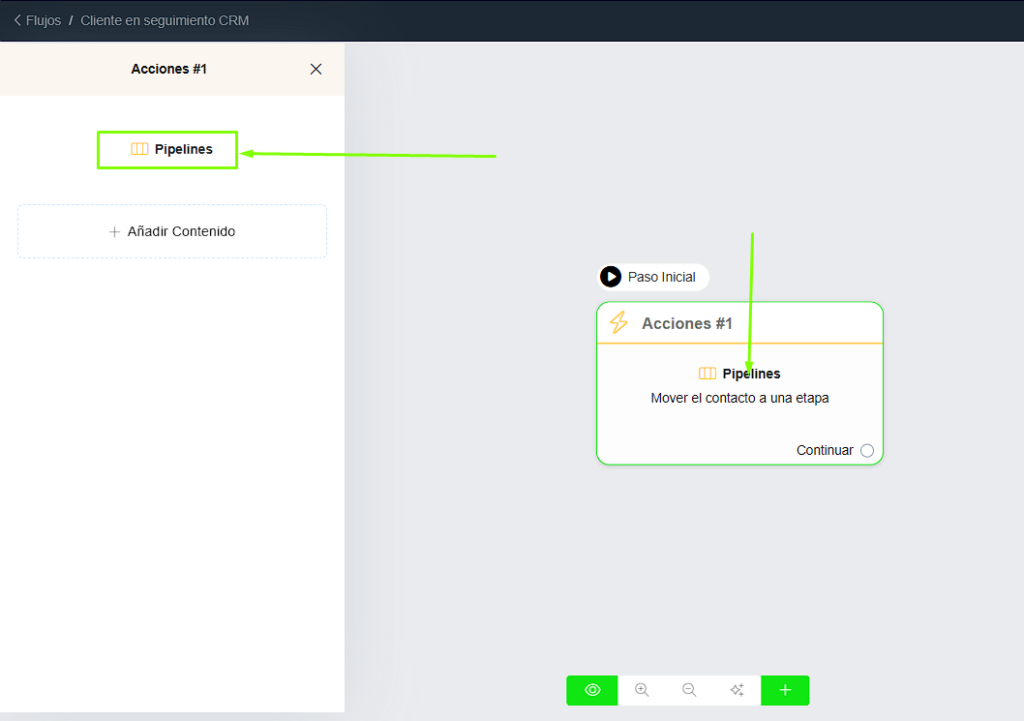Open the preview eye icon in bottom toolbar
1024x721 pixels.
pos(591,690)
